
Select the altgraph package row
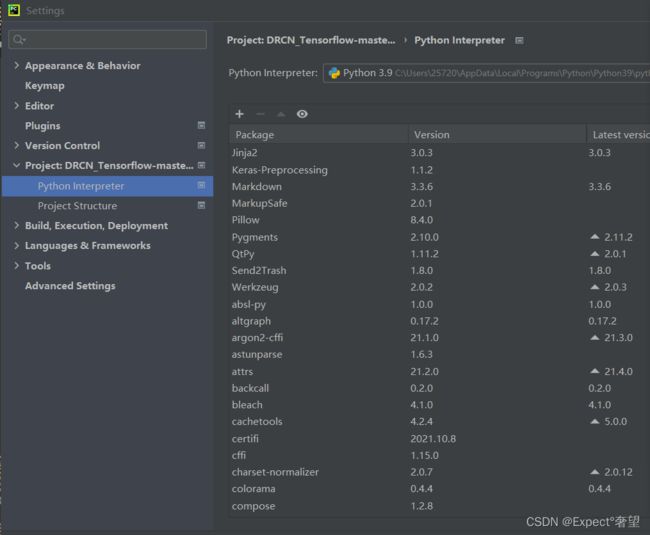pos(439,321)
